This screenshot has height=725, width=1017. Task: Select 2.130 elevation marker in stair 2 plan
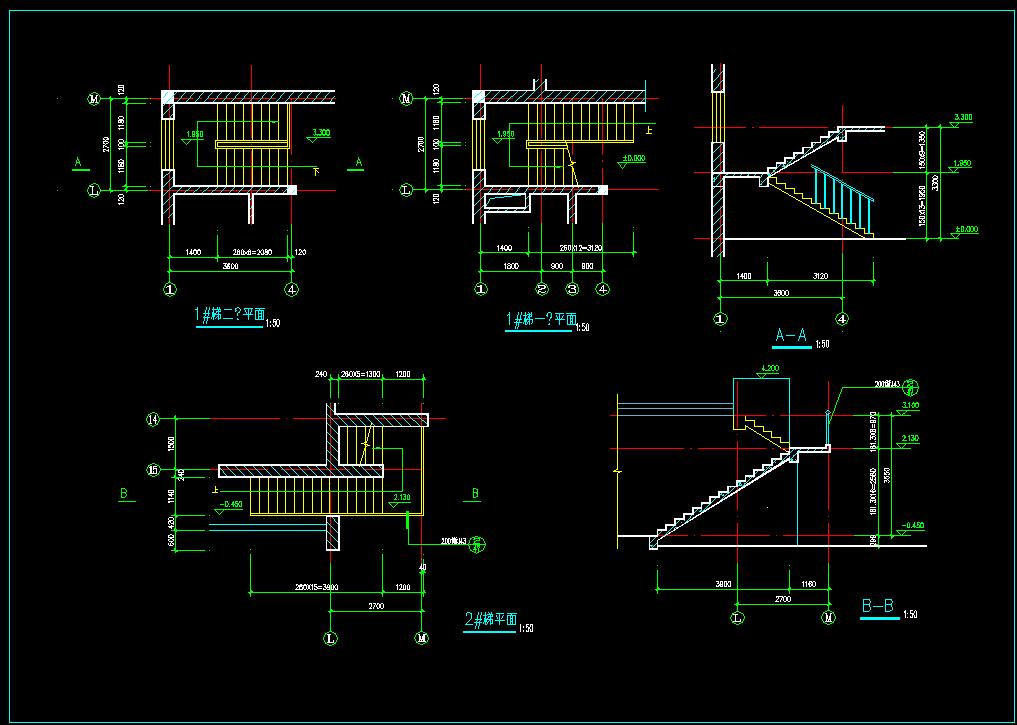pos(402,498)
